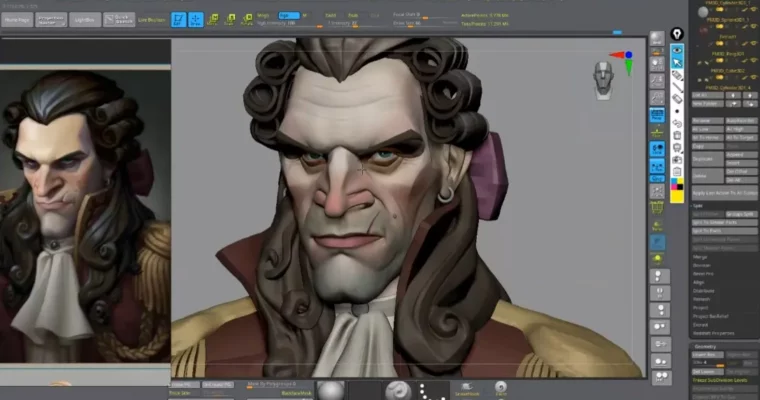Screen dimensions: 760x400
Task: Expand the Merge section
Action: (x=700, y=256)
